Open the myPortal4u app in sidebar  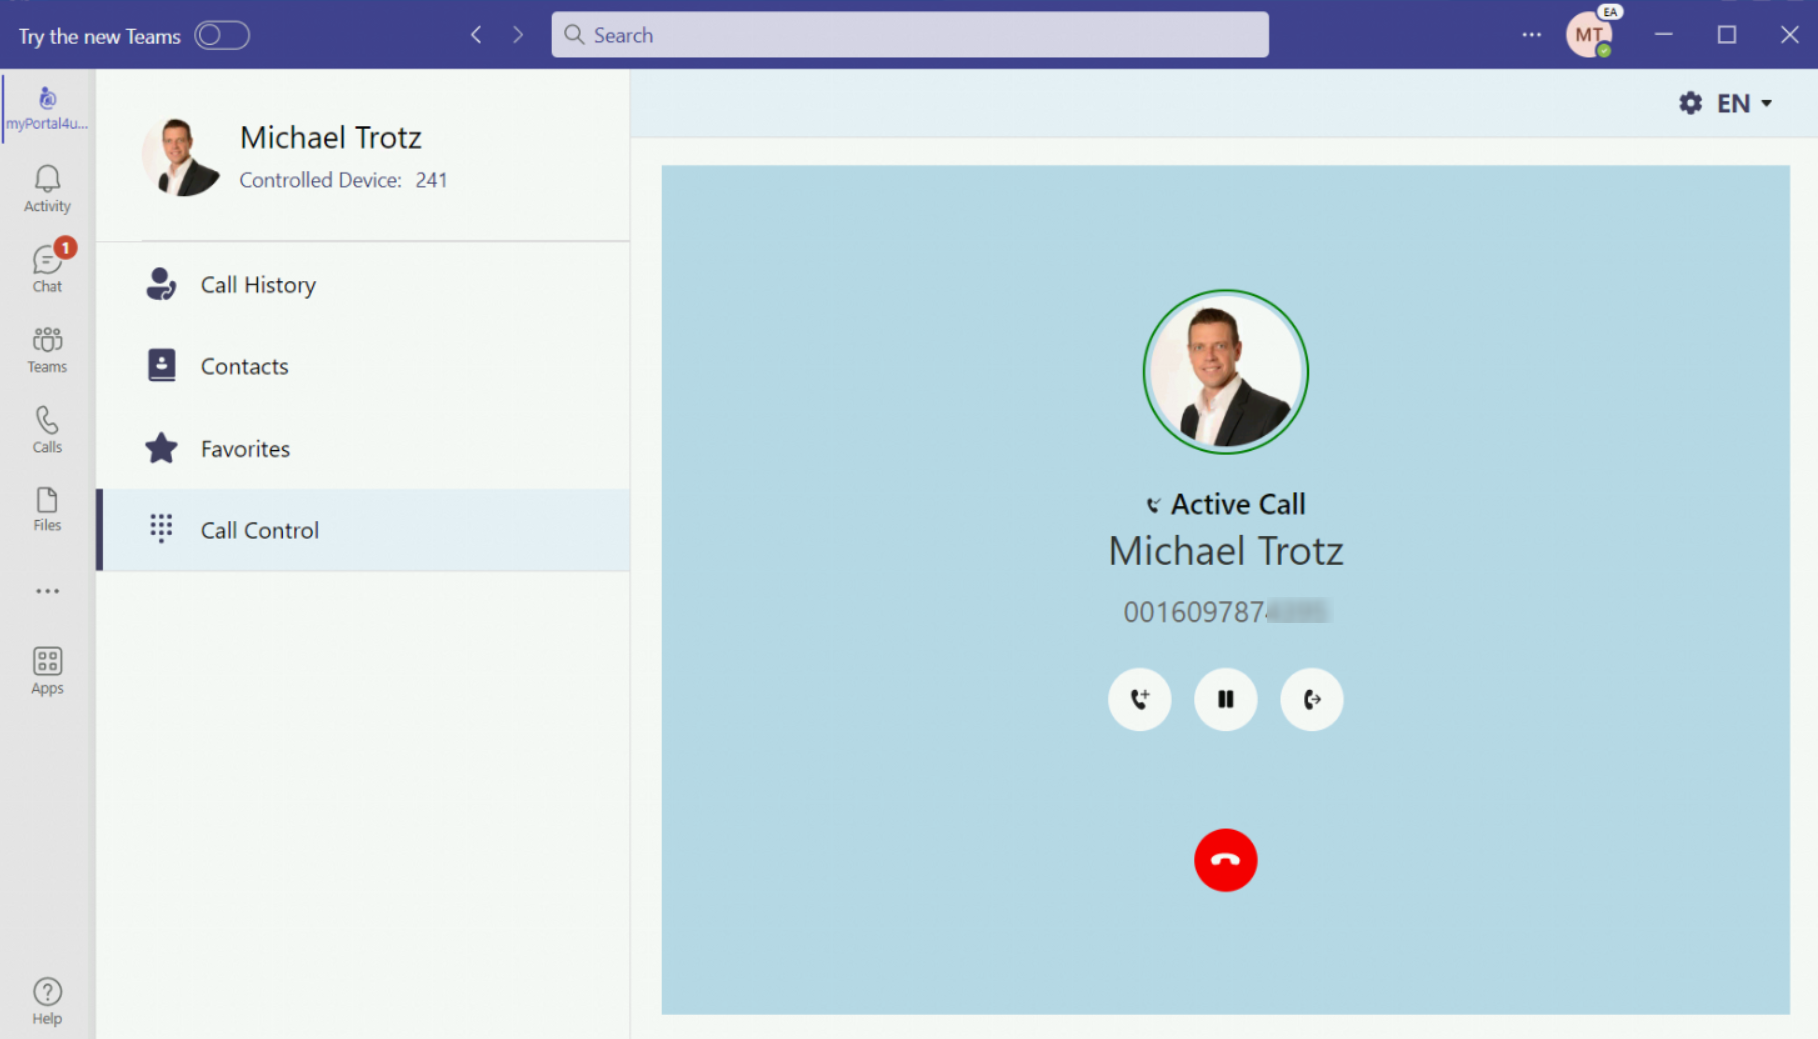[47, 108]
